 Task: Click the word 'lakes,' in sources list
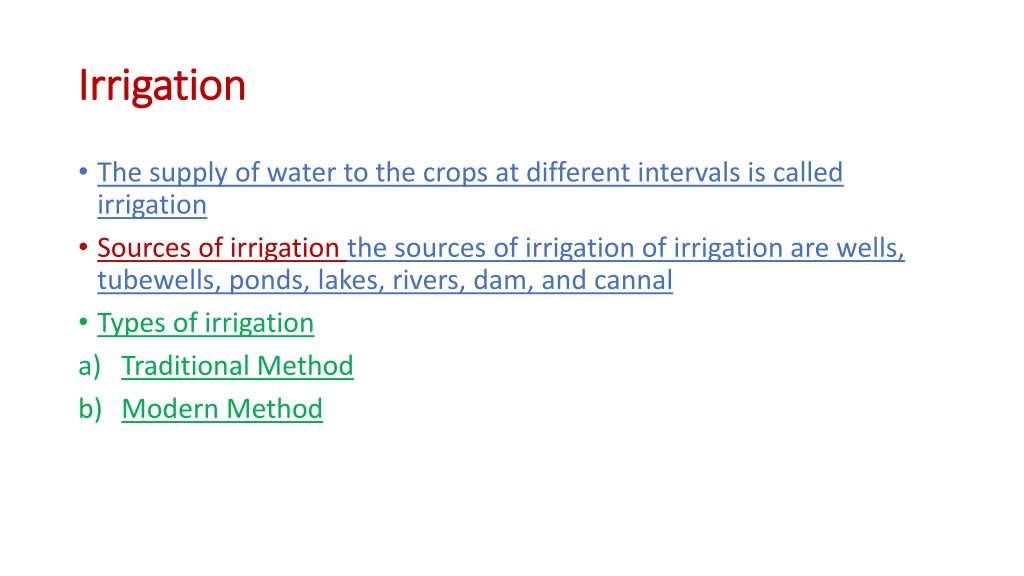(x=351, y=281)
